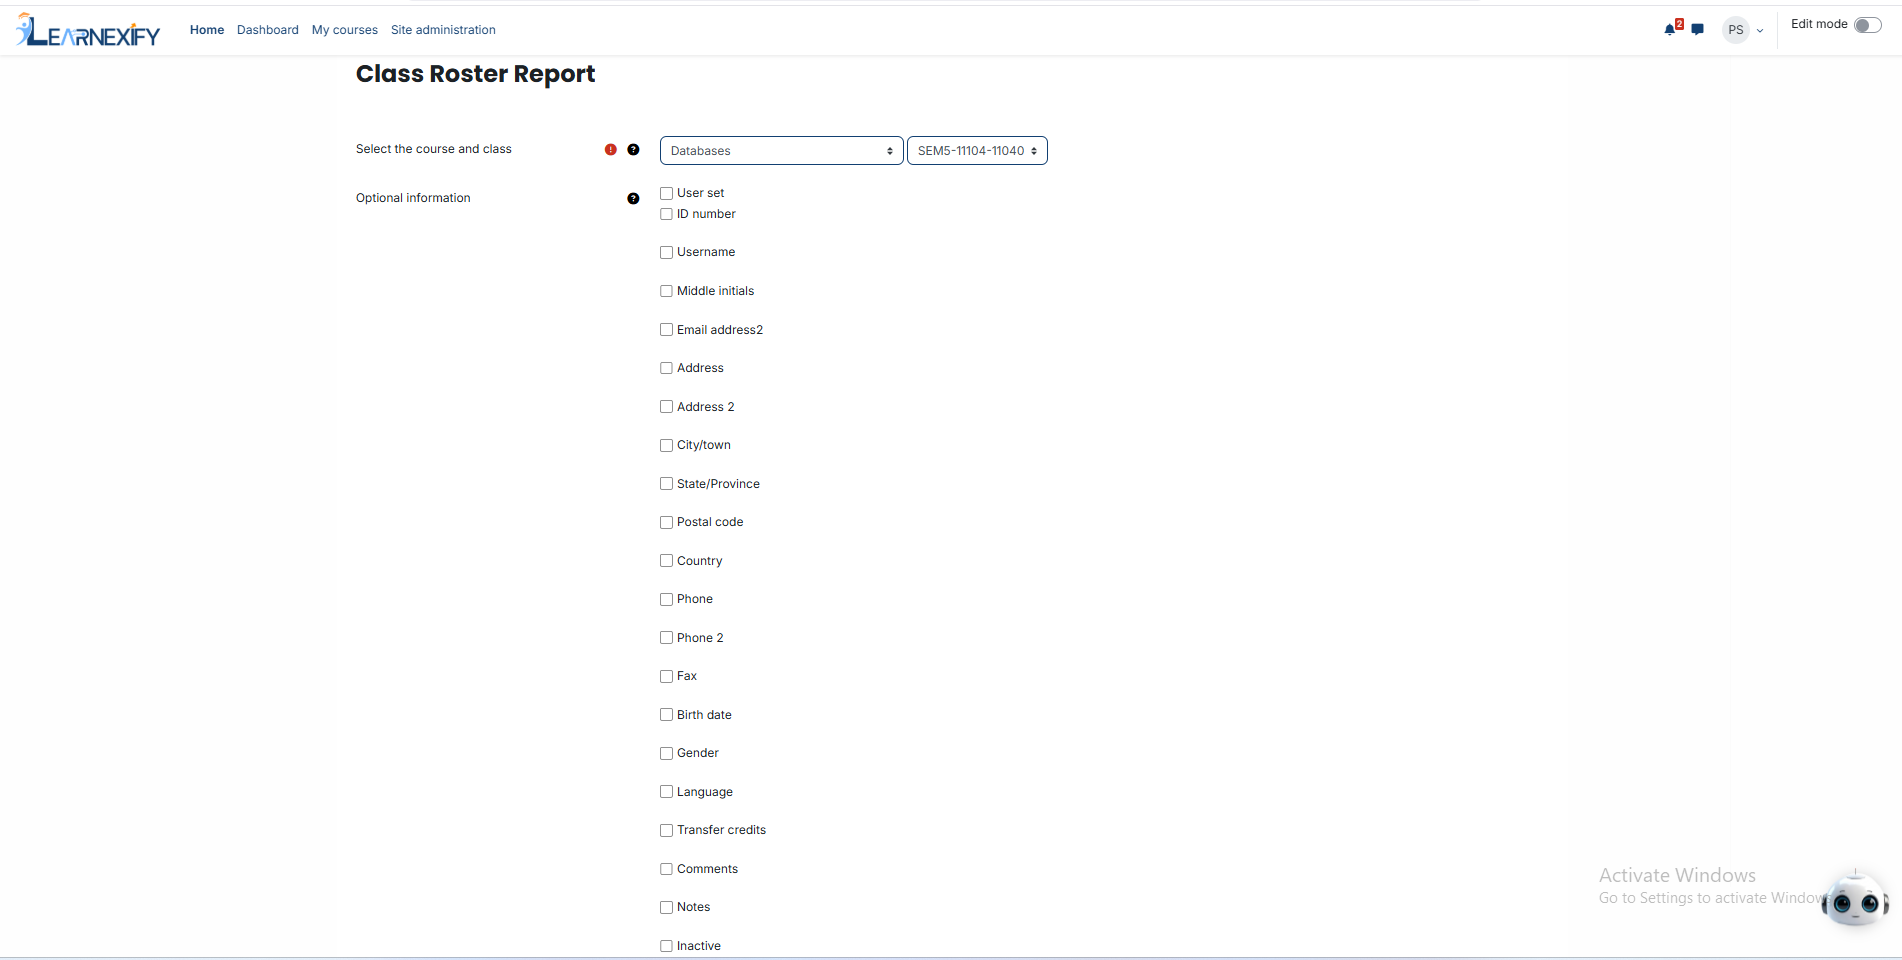Open My courses menu item
1902x960 pixels.
[345, 30]
